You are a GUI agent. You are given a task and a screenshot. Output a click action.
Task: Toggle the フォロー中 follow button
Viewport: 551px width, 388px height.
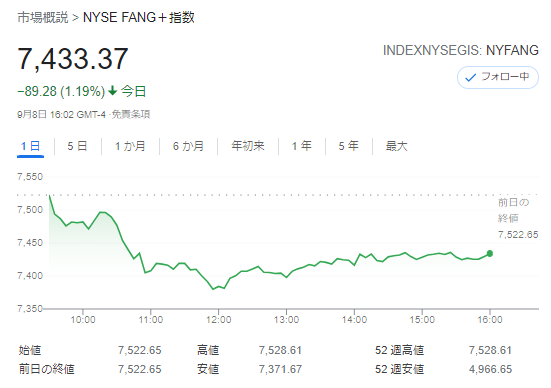(498, 77)
